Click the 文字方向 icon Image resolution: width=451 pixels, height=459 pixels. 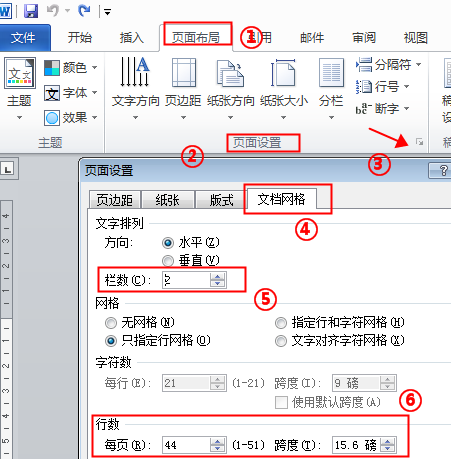point(135,72)
